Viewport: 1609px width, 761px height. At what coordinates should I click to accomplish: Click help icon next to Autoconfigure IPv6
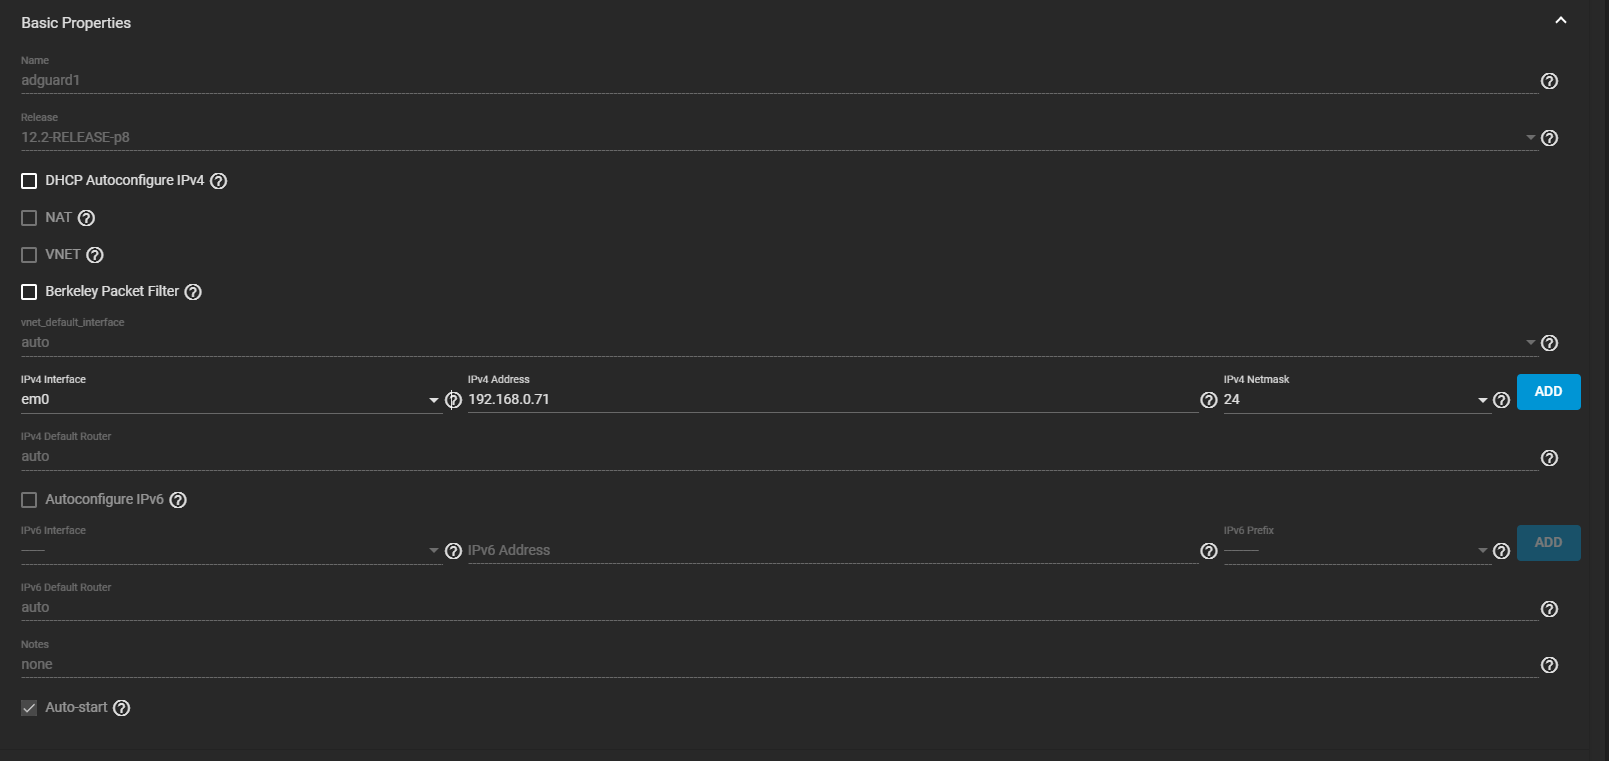(x=178, y=500)
